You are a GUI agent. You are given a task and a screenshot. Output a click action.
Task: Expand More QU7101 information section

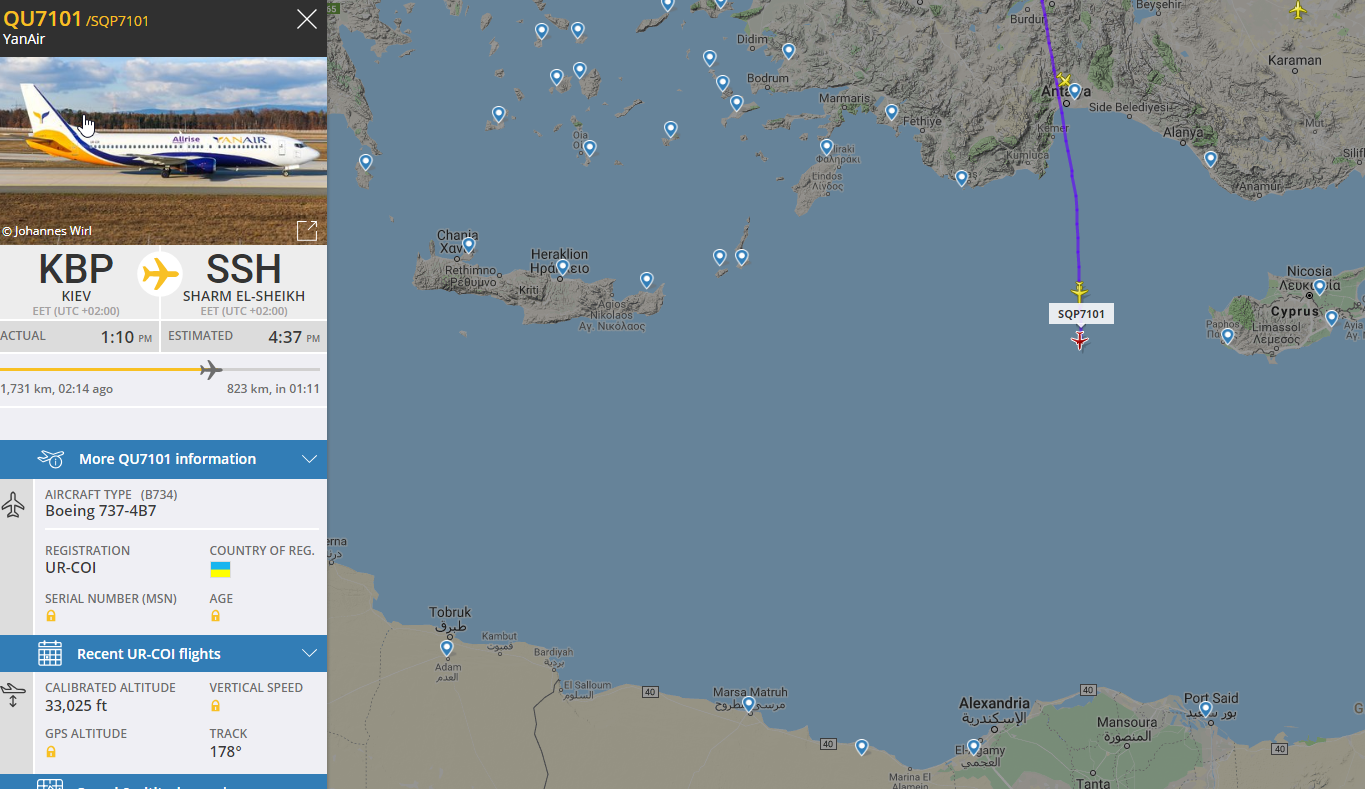167,459
